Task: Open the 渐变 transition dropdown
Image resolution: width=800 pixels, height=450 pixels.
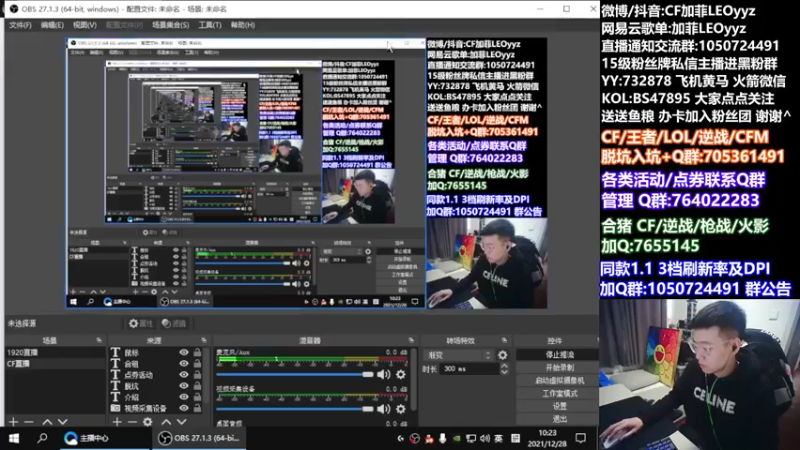Action: click(458, 355)
